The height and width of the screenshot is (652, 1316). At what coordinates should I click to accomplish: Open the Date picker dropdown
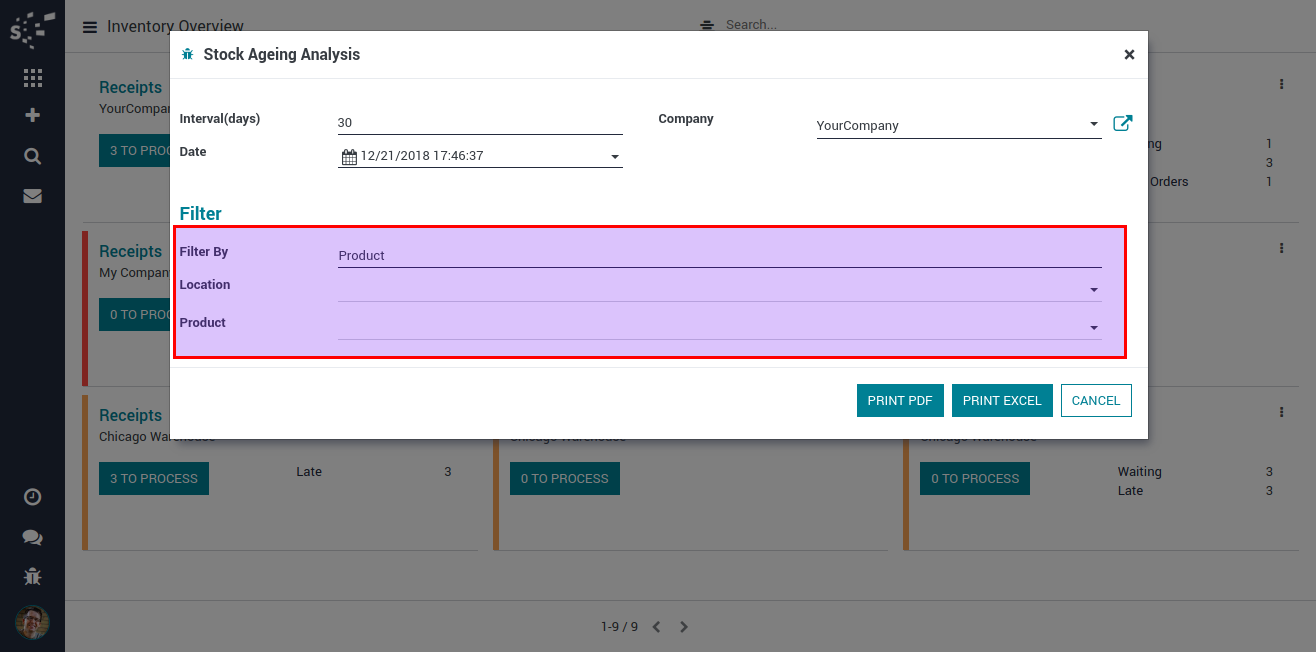point(614,157)
